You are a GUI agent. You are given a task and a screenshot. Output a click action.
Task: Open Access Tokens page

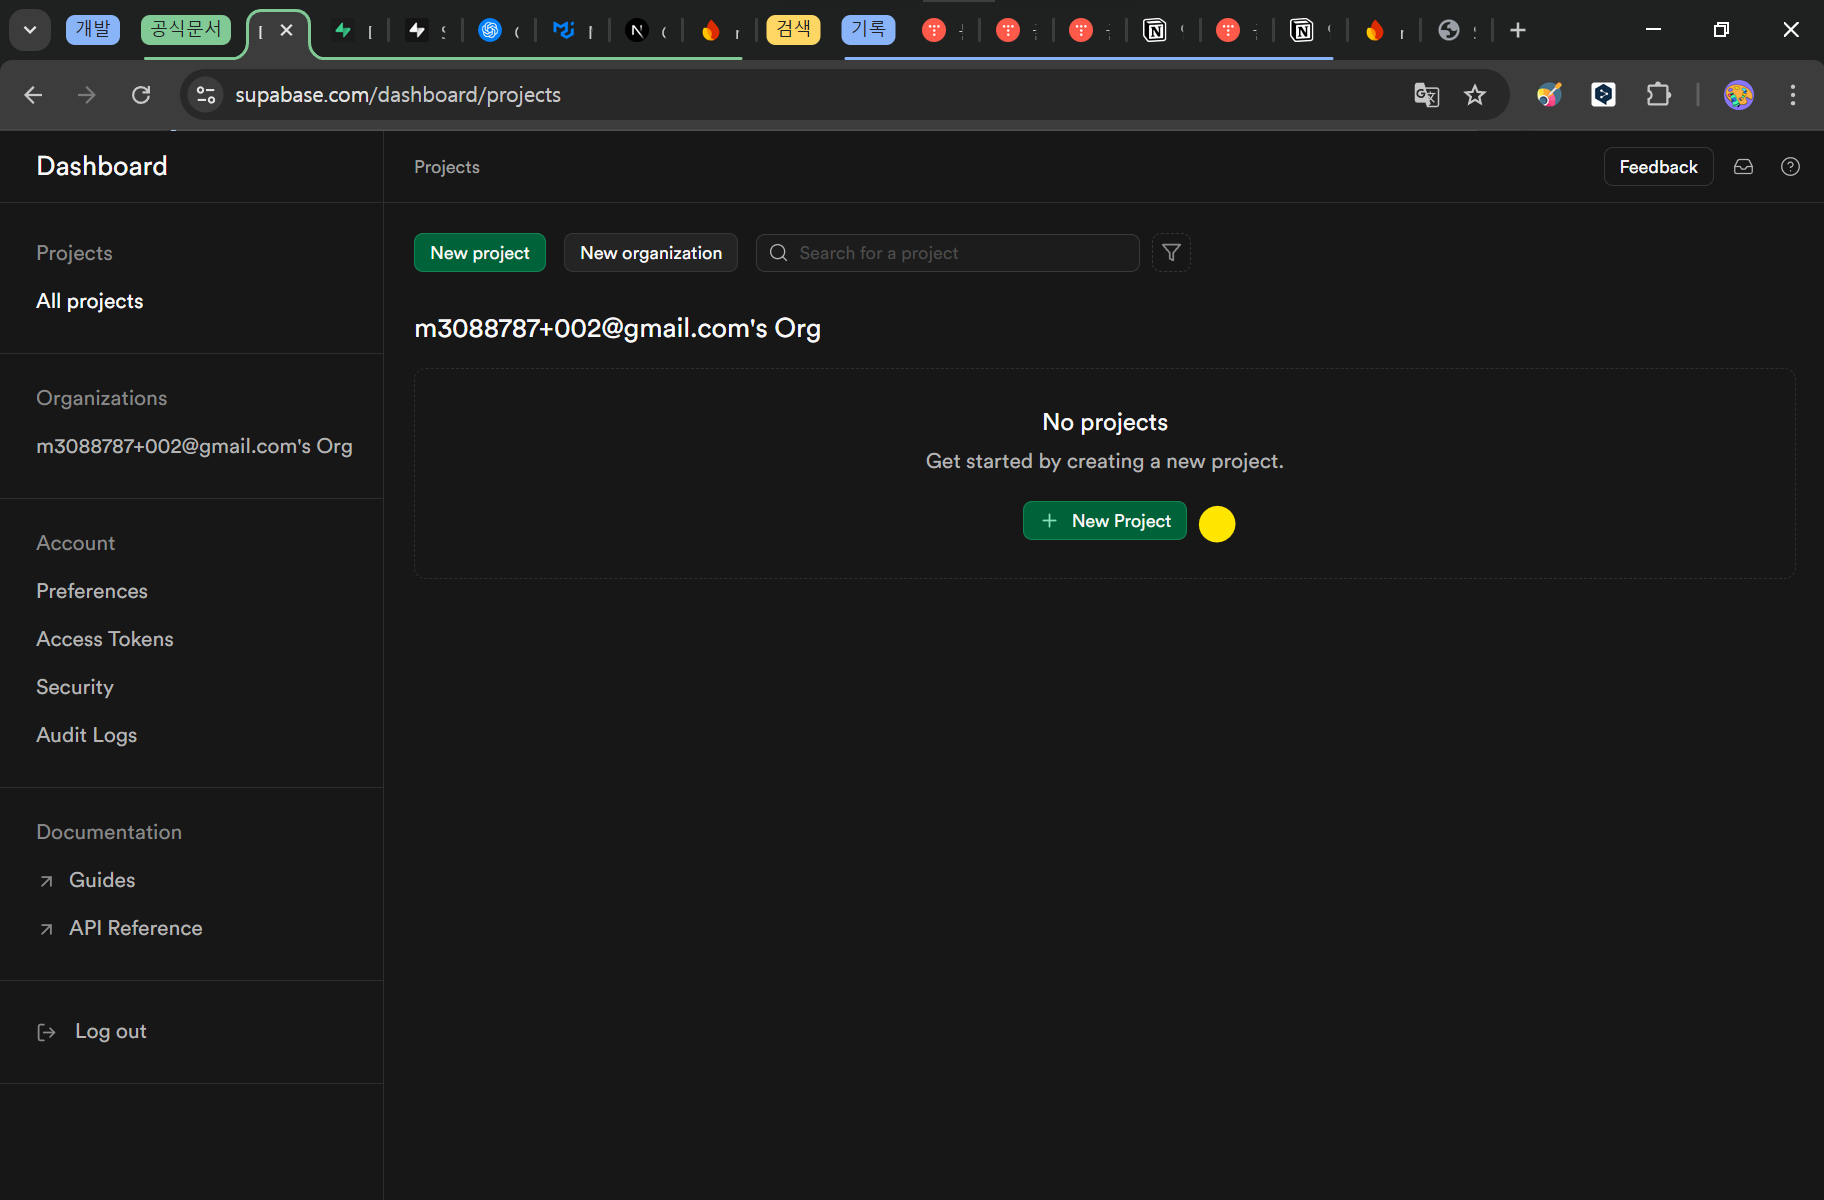tap(105, 639)
